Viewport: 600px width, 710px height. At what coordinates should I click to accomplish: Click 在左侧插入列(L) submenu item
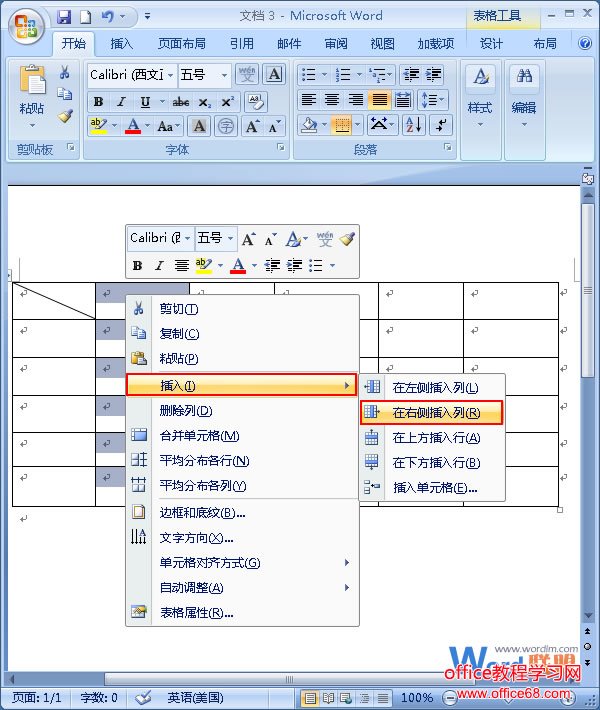[x=432, y=388]
